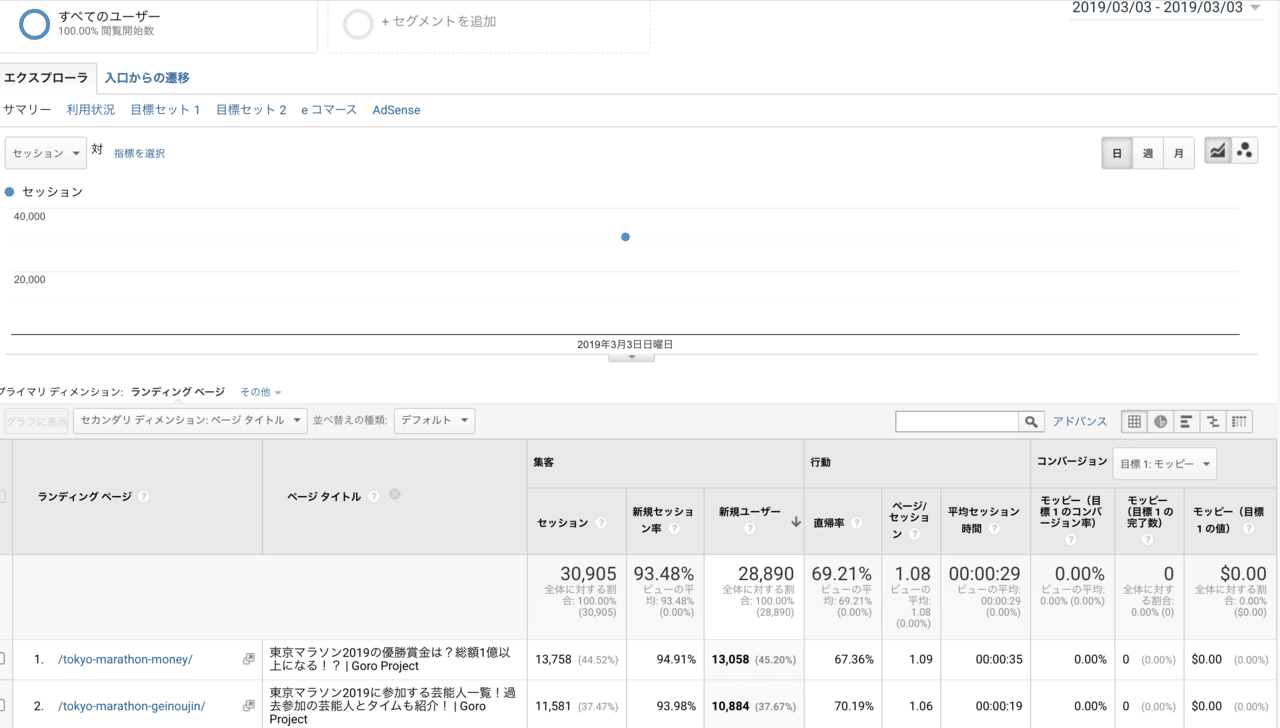The image size is (1280, 728).
Task: Click sessions cell 11,581
Action: pos(553,706)
